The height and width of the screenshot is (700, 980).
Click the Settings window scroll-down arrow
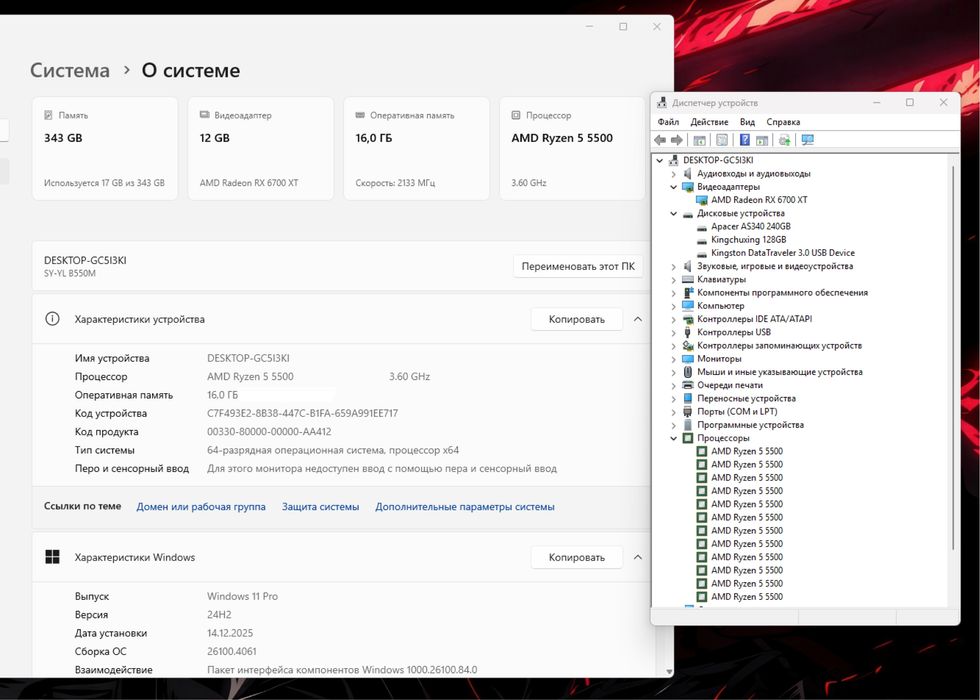click(x=669, y=672)
